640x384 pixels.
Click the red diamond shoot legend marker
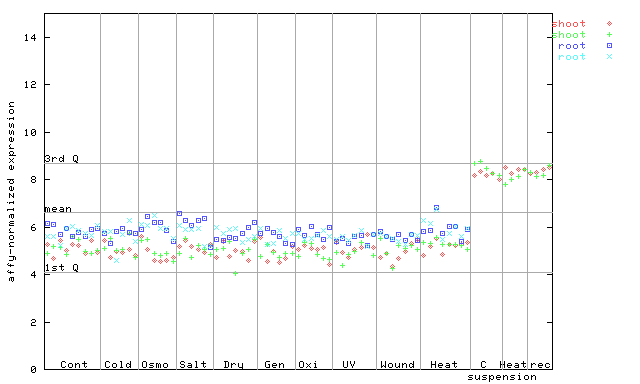609,24
